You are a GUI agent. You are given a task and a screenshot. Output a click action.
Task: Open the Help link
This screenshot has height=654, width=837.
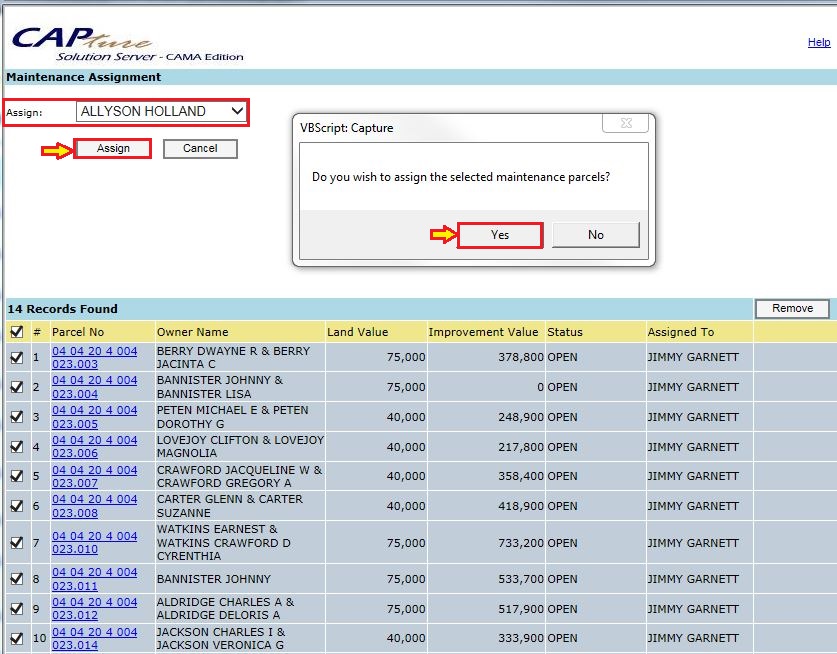pyautogui.click(x=818, y=43)
